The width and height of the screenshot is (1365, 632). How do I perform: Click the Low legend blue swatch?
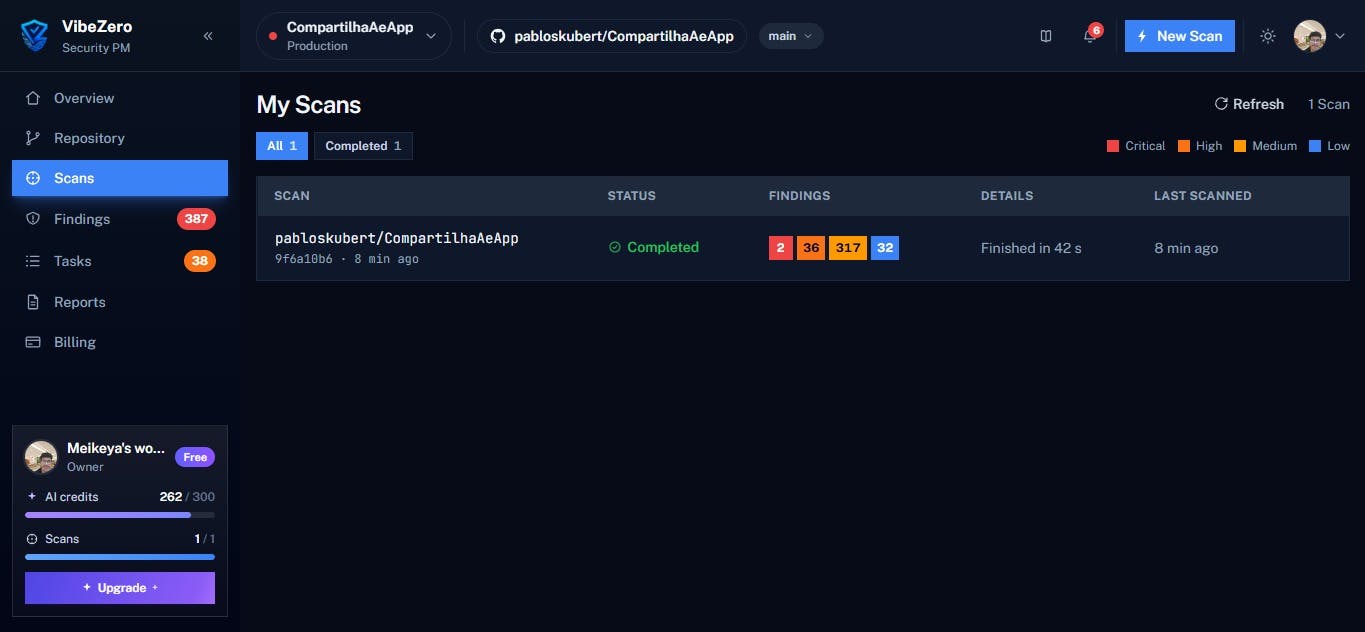tap(1315, 146)
